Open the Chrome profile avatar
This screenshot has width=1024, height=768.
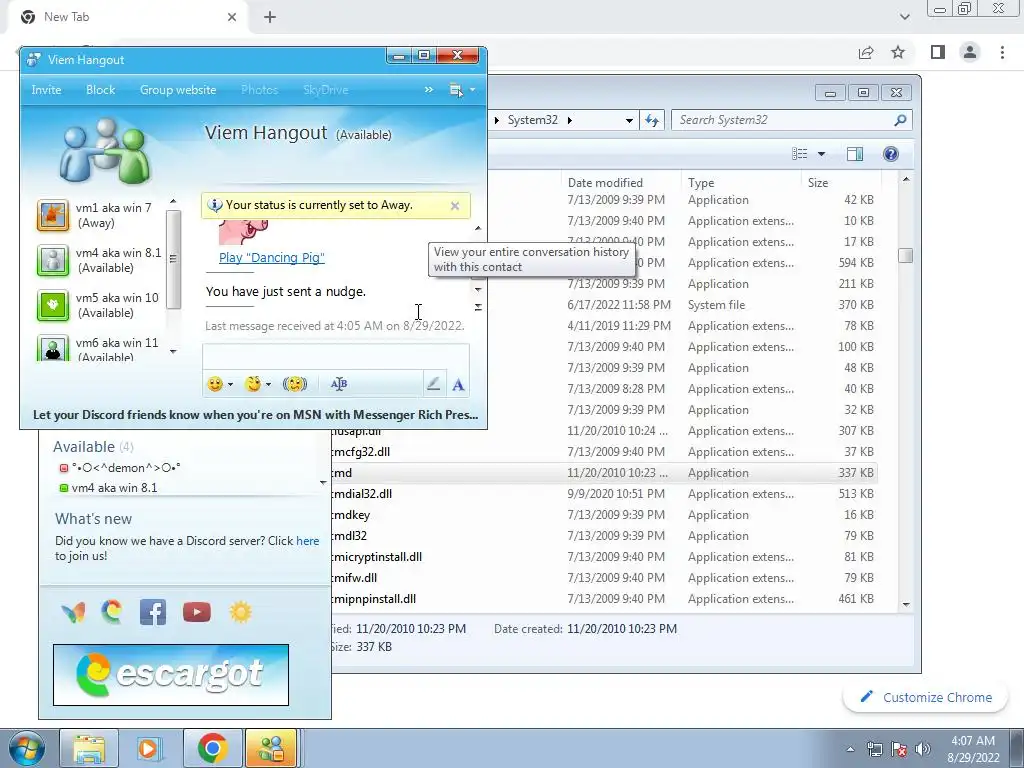[x=970, y=52]
